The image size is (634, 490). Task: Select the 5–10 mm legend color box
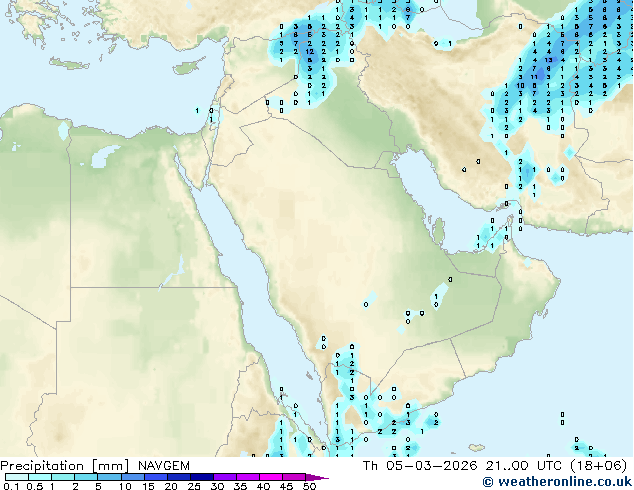point(109,477)
